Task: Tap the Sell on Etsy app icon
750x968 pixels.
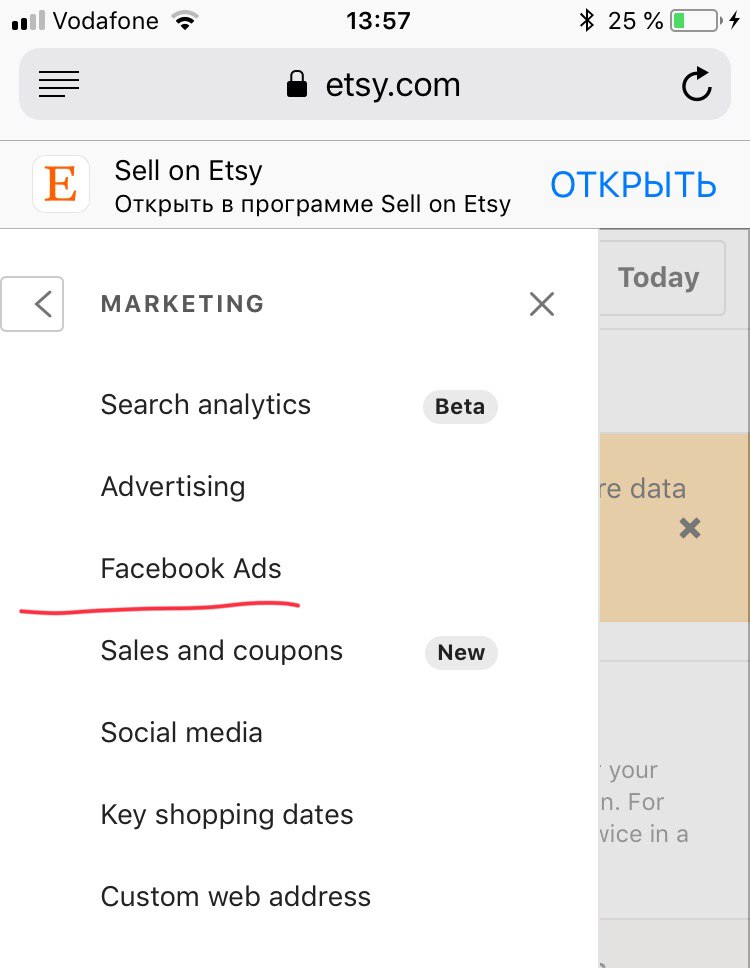Action: point(61,184)
